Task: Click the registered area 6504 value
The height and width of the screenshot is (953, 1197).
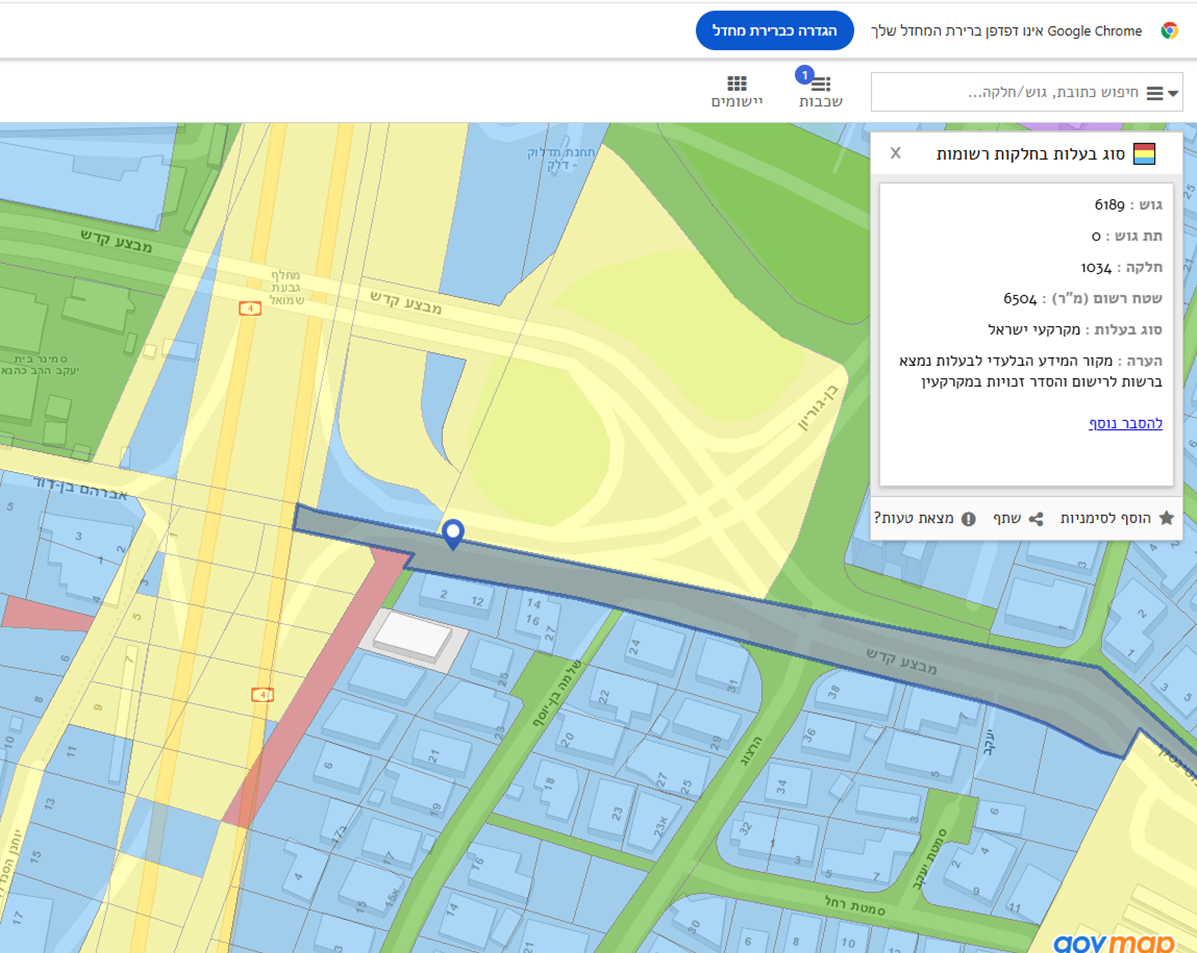Action: [1020, 299]
